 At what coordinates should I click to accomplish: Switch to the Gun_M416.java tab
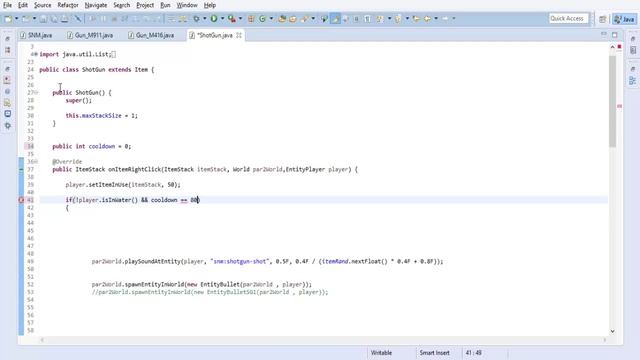pos(151,36)
